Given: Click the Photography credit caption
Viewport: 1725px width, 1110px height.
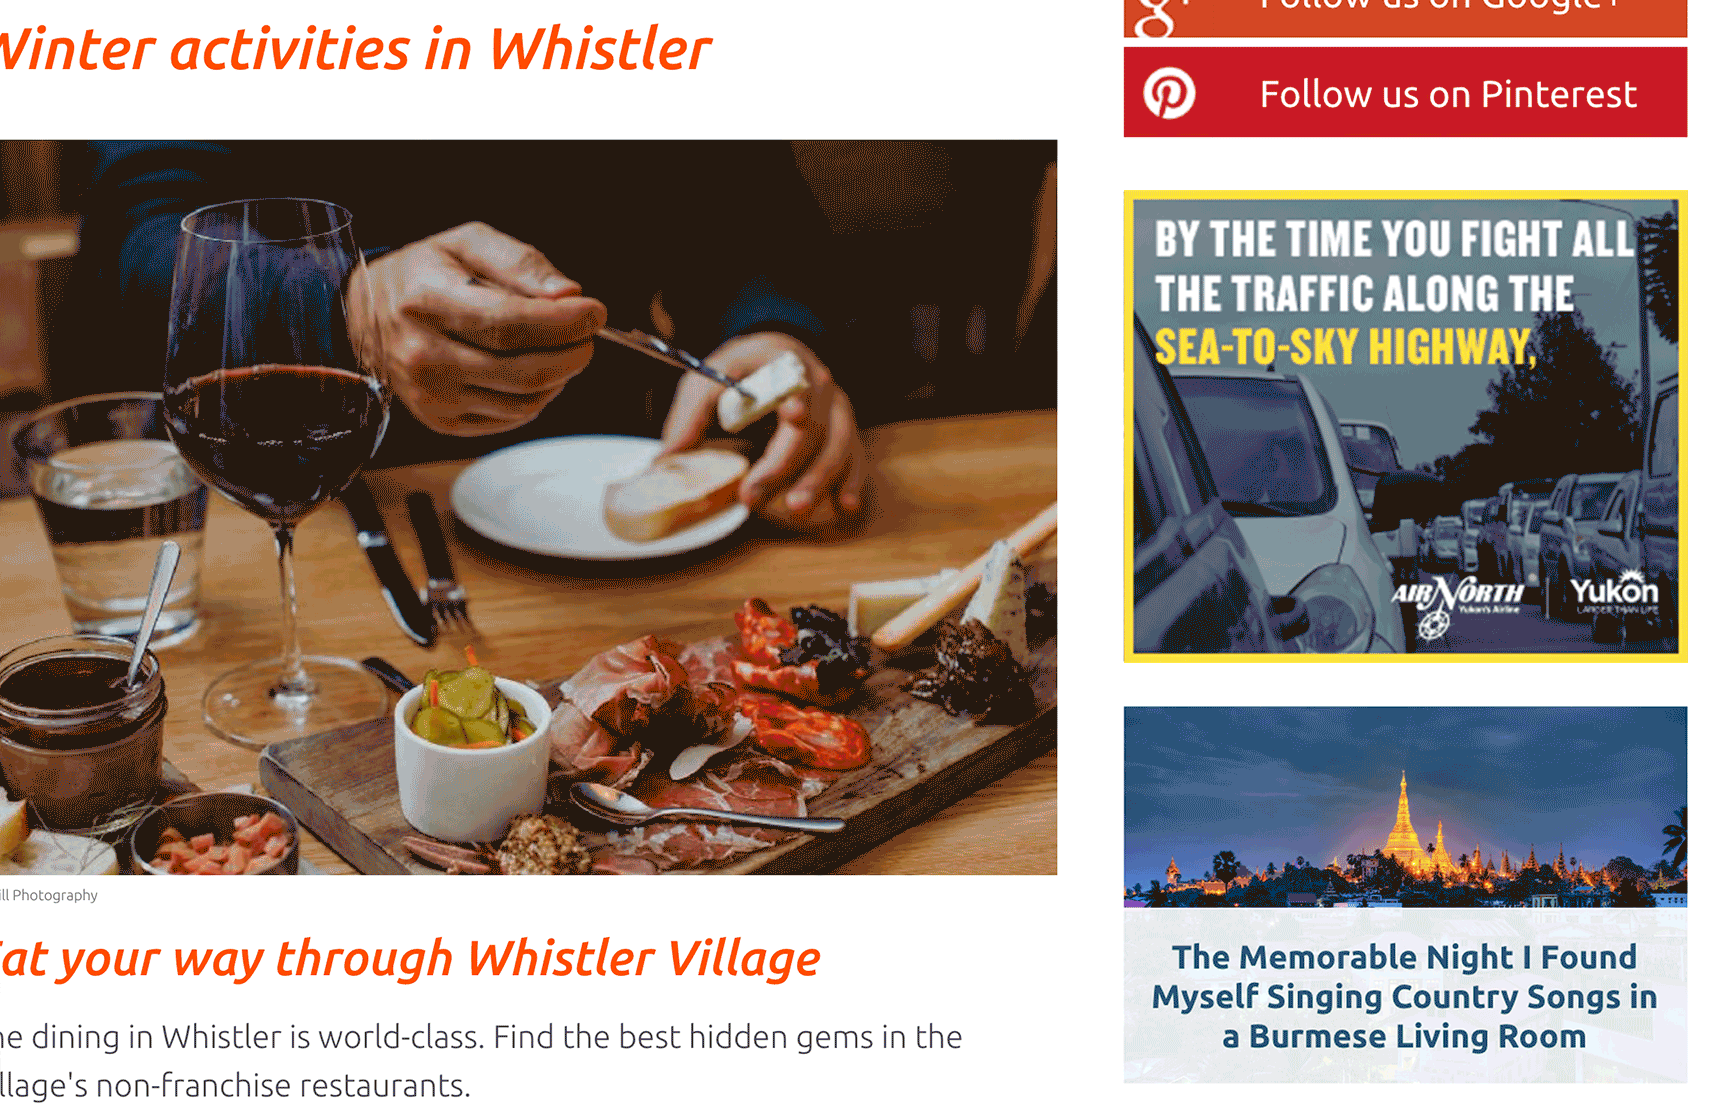Looking at the screenshot, I should (x=49, y=895).
